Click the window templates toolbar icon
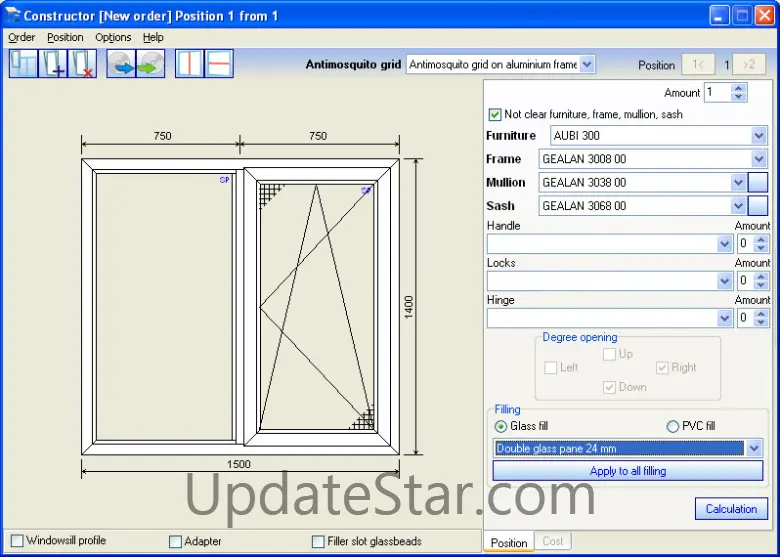The image size is (780, 557). (x=23, y=64)
